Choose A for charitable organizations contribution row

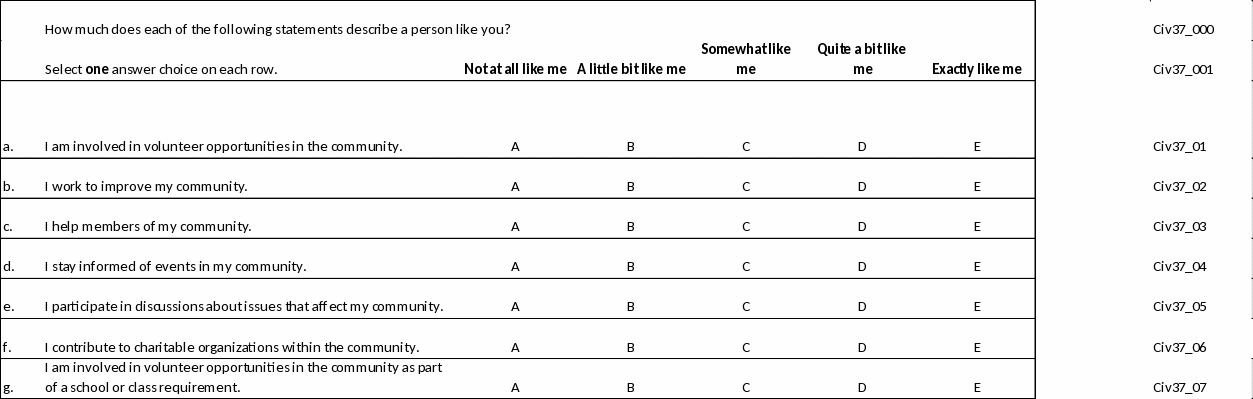[x=515, y=347]
